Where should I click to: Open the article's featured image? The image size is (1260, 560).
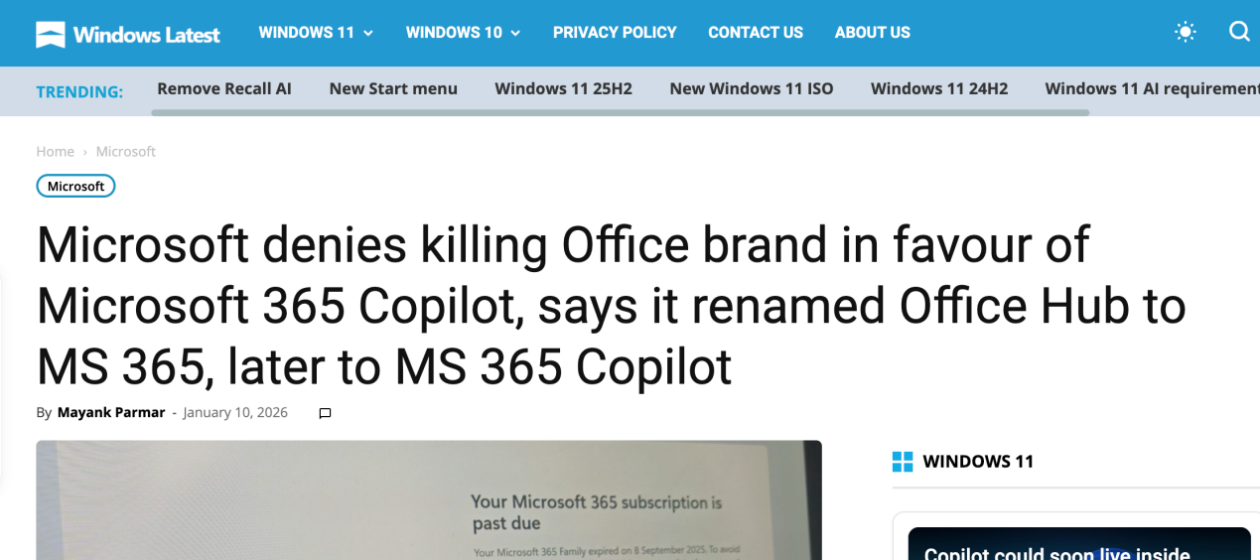(428, 500)
